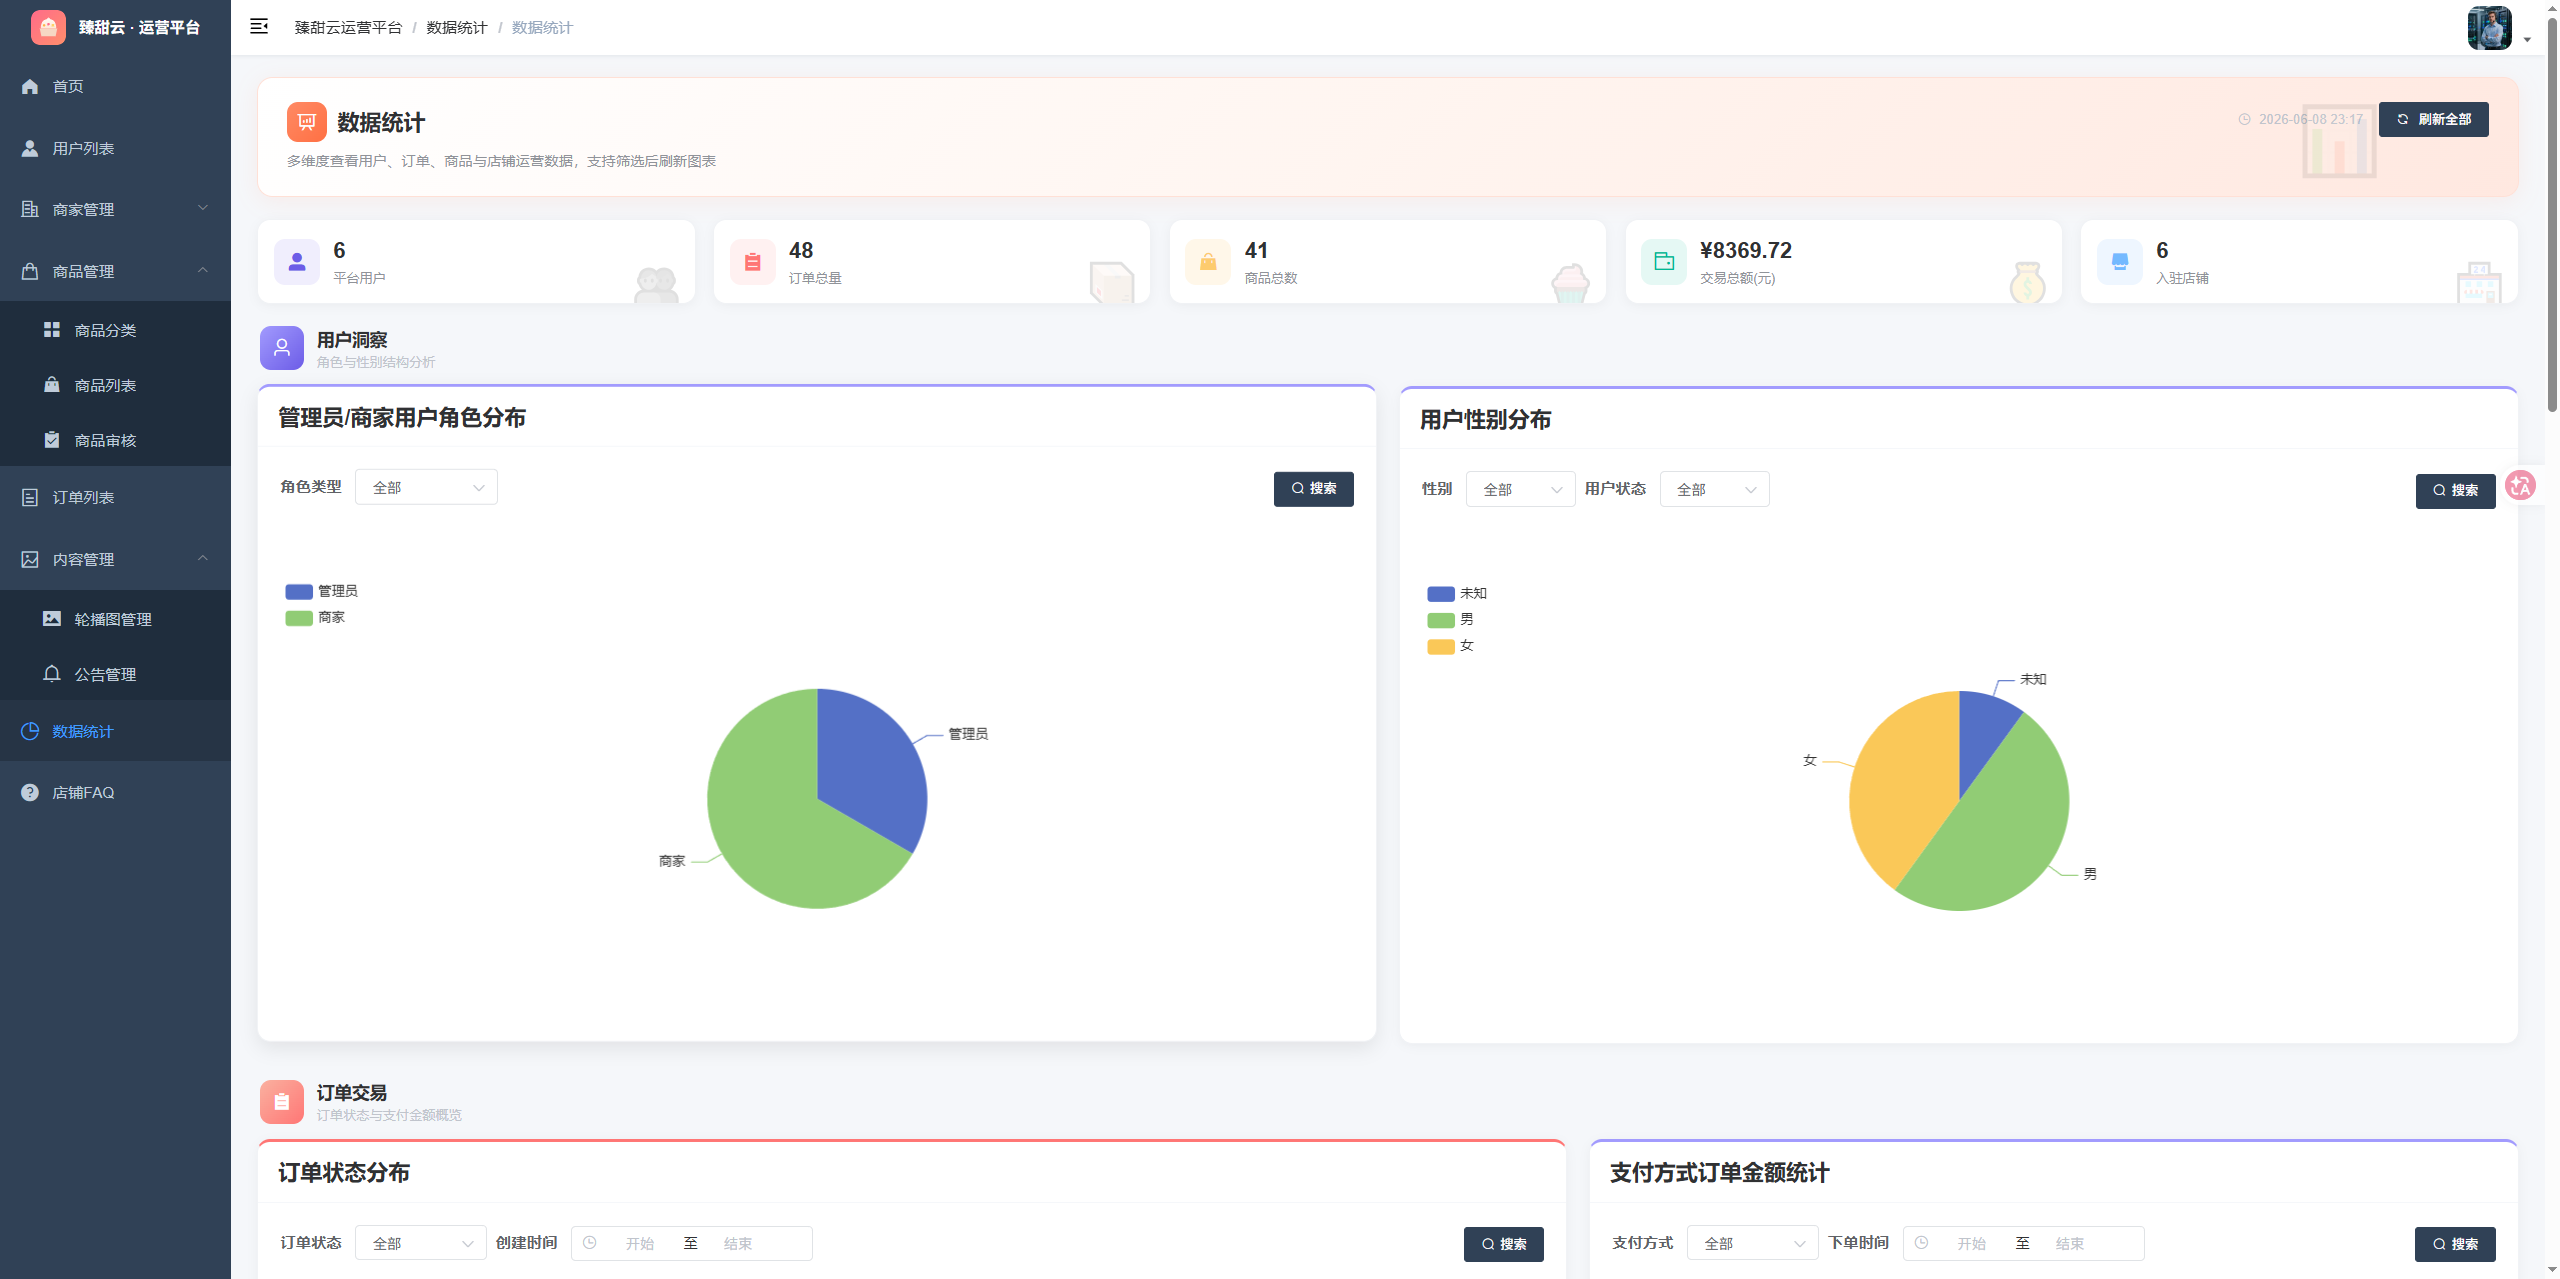2560x1279 pixels.
Task: Click the 商品列表 shopping bag icon
Action: tap(52, 385)
